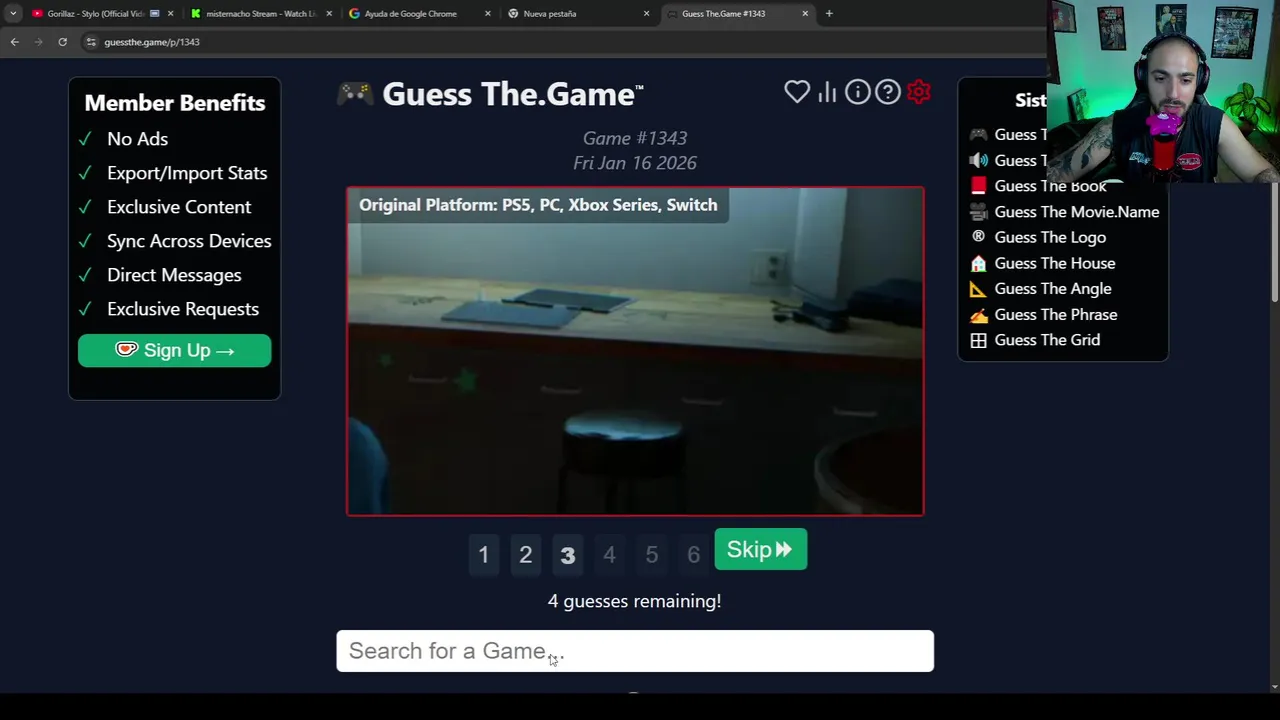The width and height of the screenshot is (1280, 720).
Task: Click the Guess The.Game title heading
Action: [x=512, y=94]
